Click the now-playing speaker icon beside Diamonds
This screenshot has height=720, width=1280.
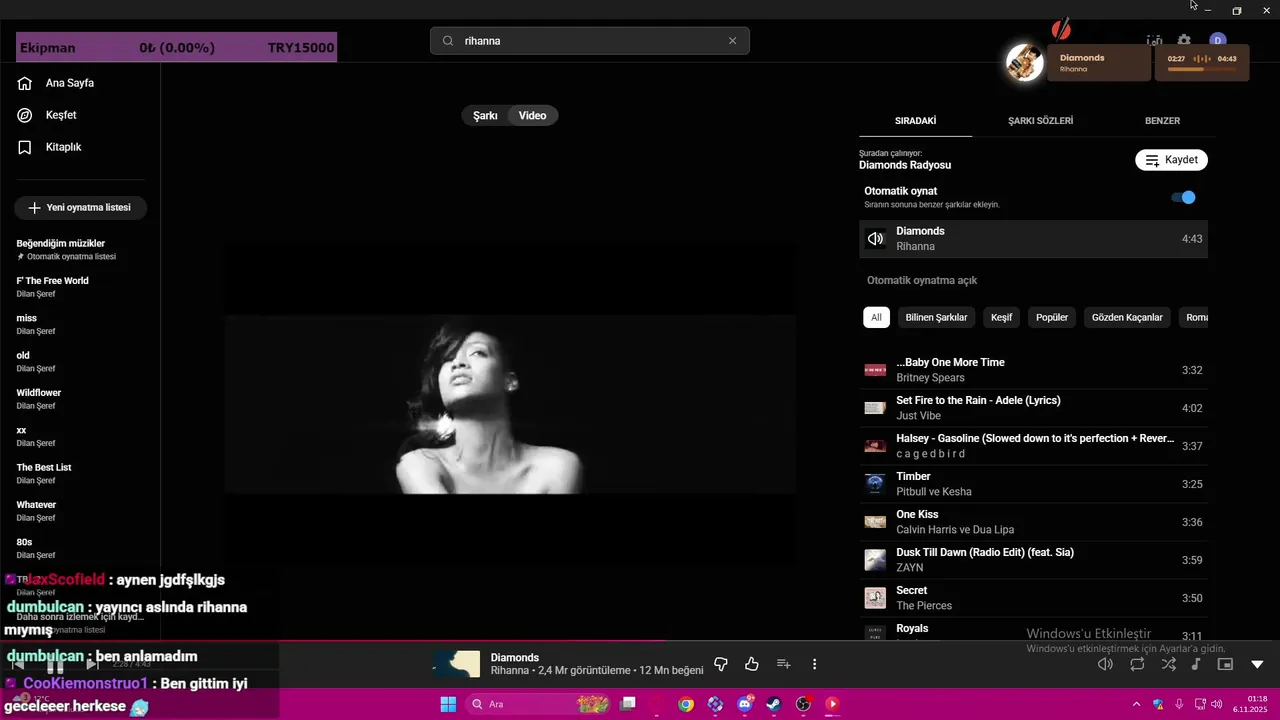click(875, 239)
